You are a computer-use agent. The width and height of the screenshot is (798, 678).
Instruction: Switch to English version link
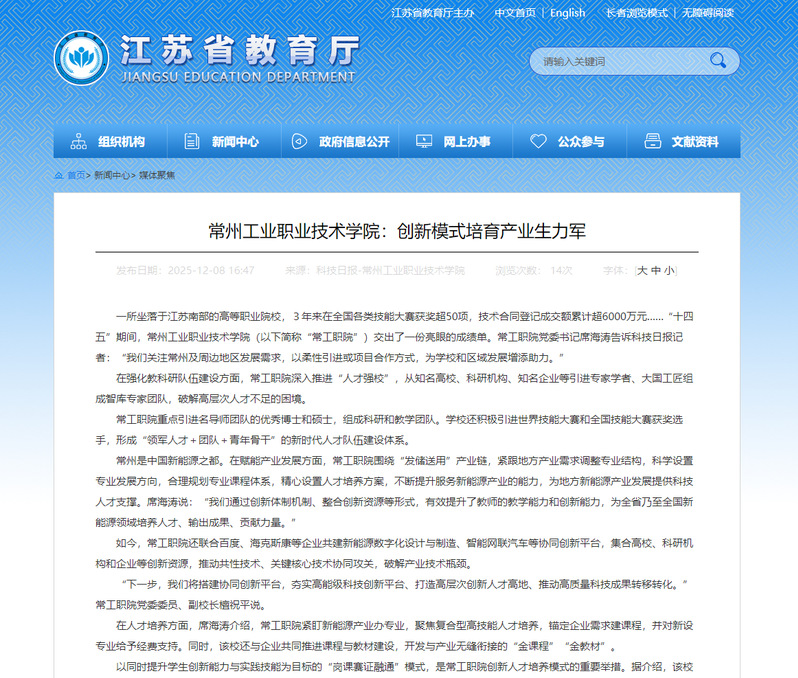567,13
